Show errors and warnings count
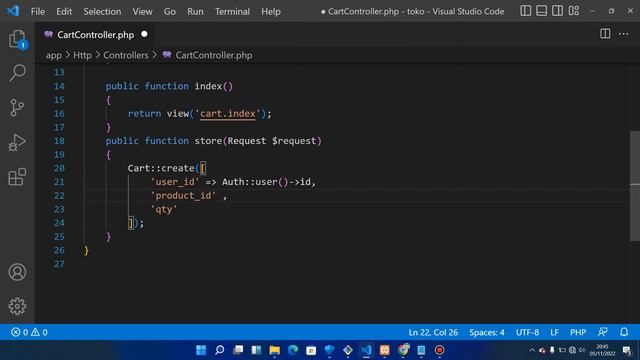The image size is (640, 360). (x=29, y=332)
